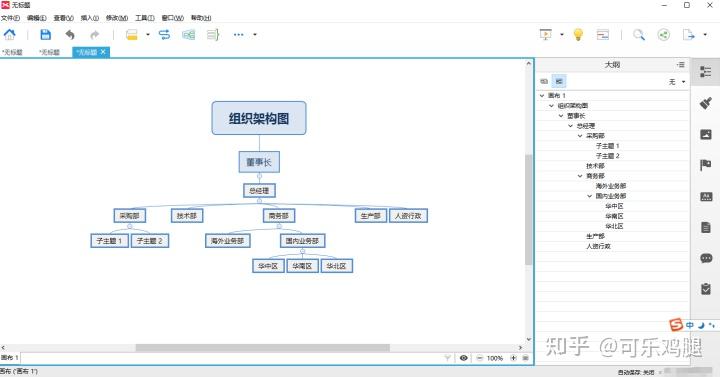Click the filter funnel icon in status bar
The image size is (720, 377).
pos(448,358)
